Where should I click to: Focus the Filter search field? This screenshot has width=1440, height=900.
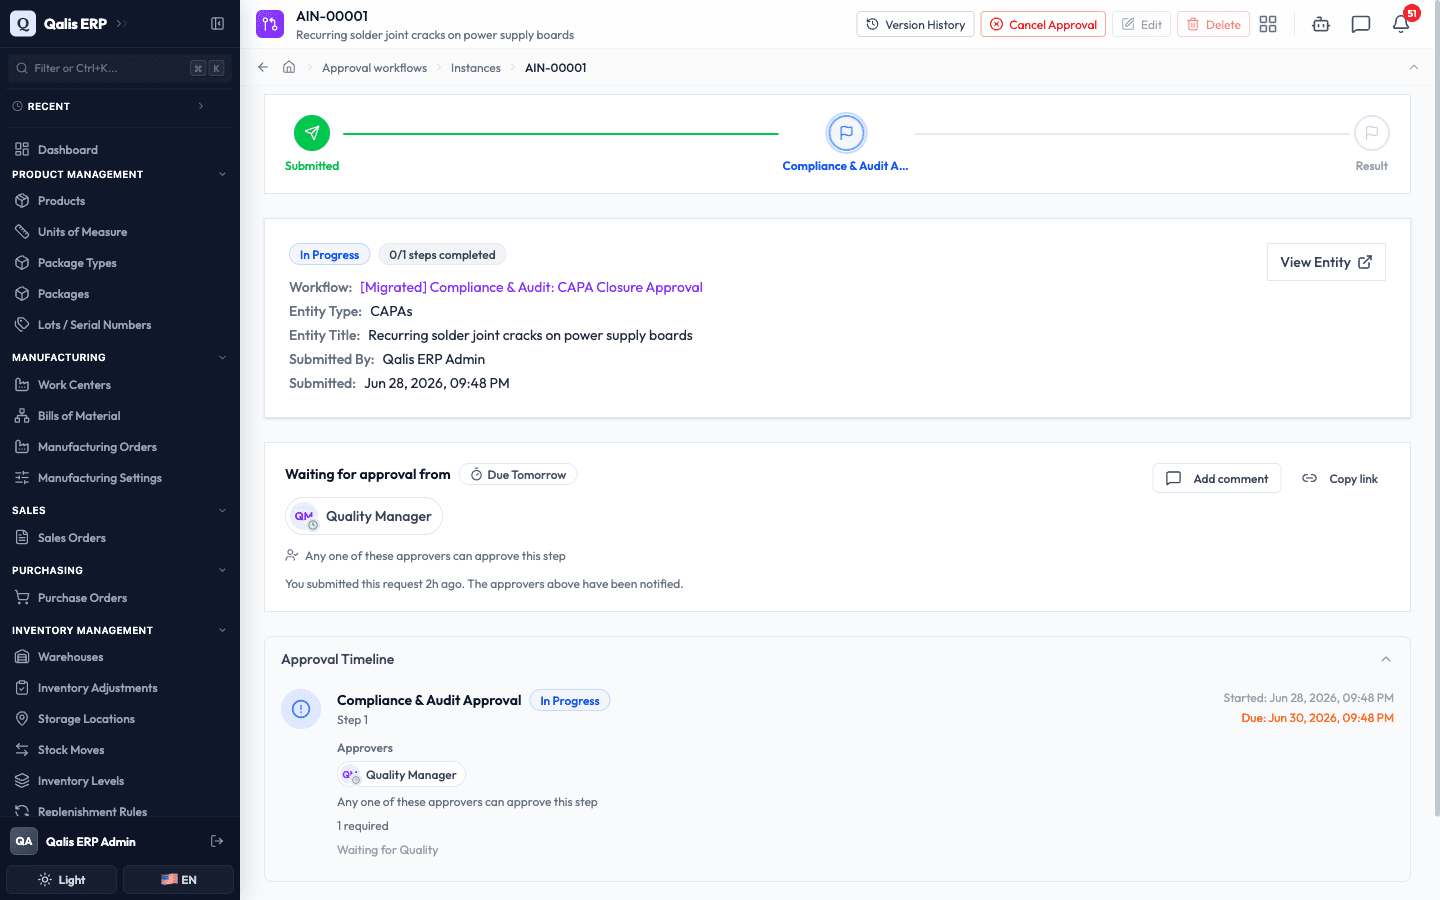pos(120,68)
